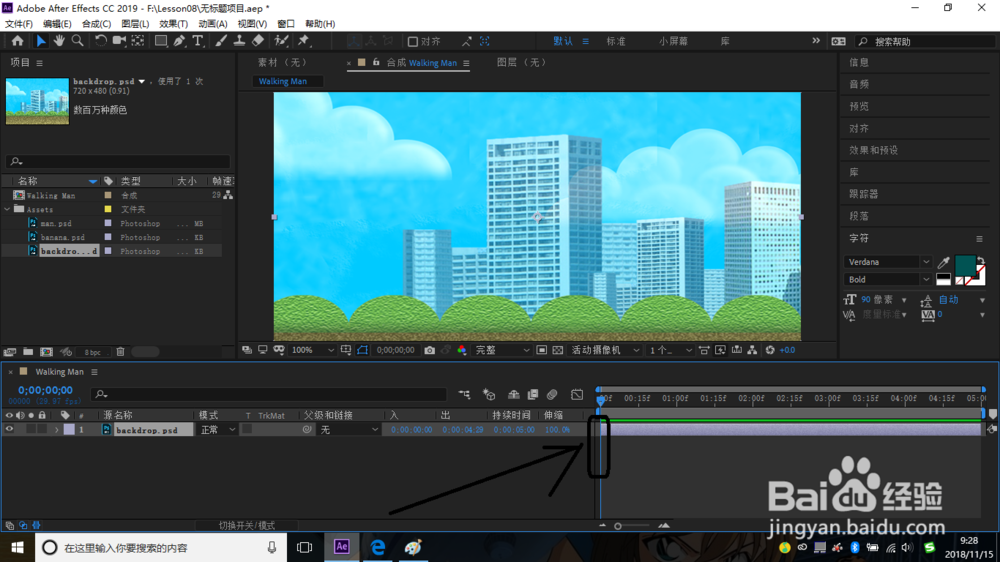Image resolution: width=1000 pixels, height=562 pixels.
Task: Toggle lock switch for backdrop.psd layer
Action: point(42,430)
